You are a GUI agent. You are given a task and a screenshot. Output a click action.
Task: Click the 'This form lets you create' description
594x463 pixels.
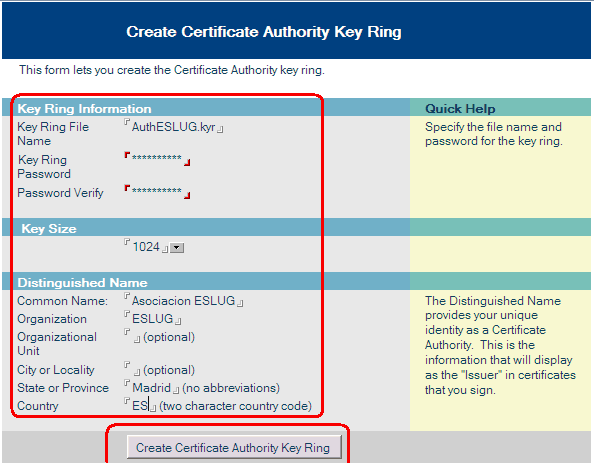(x=172, y=70)
